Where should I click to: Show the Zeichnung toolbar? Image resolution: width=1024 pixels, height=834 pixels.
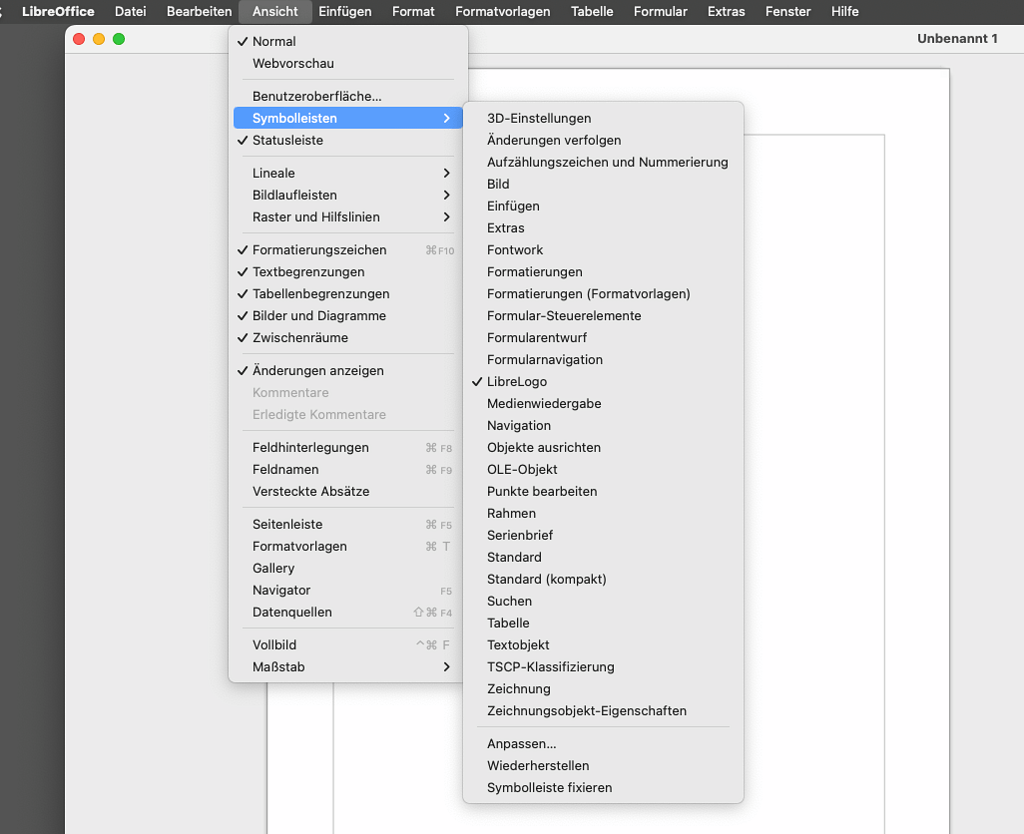[x=518, y=689]
